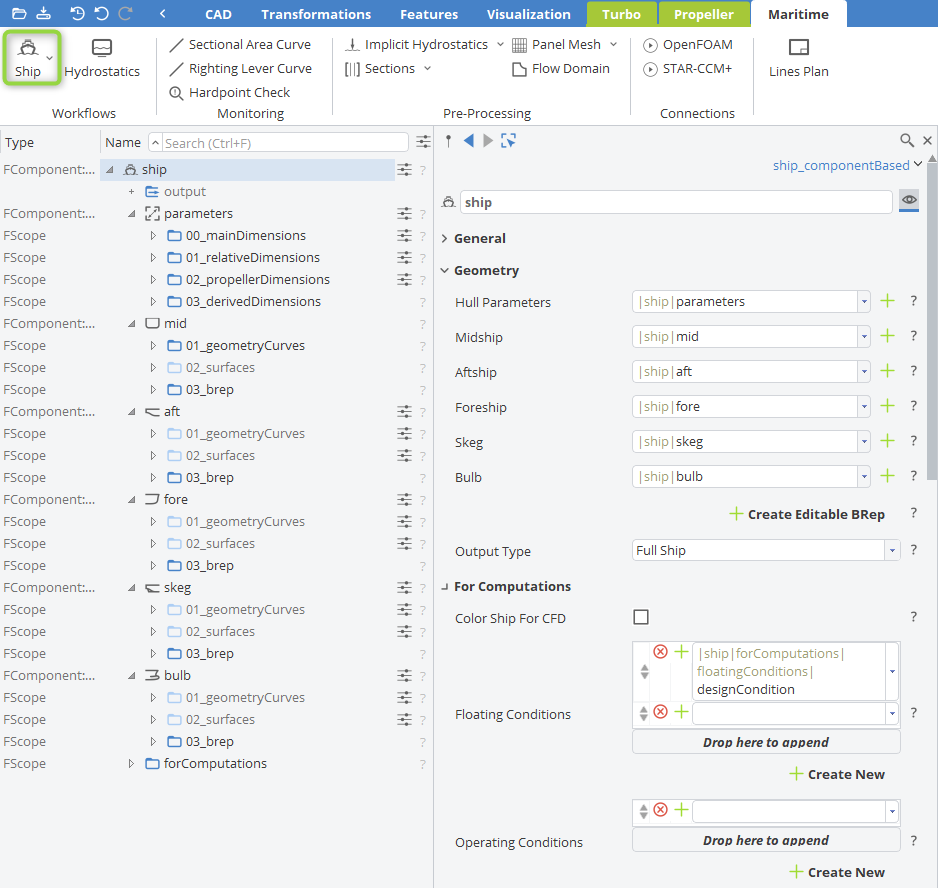Switch to the Propeller tab
The width and height of the screenshot is (938, 888).
[x=703, y=14]
